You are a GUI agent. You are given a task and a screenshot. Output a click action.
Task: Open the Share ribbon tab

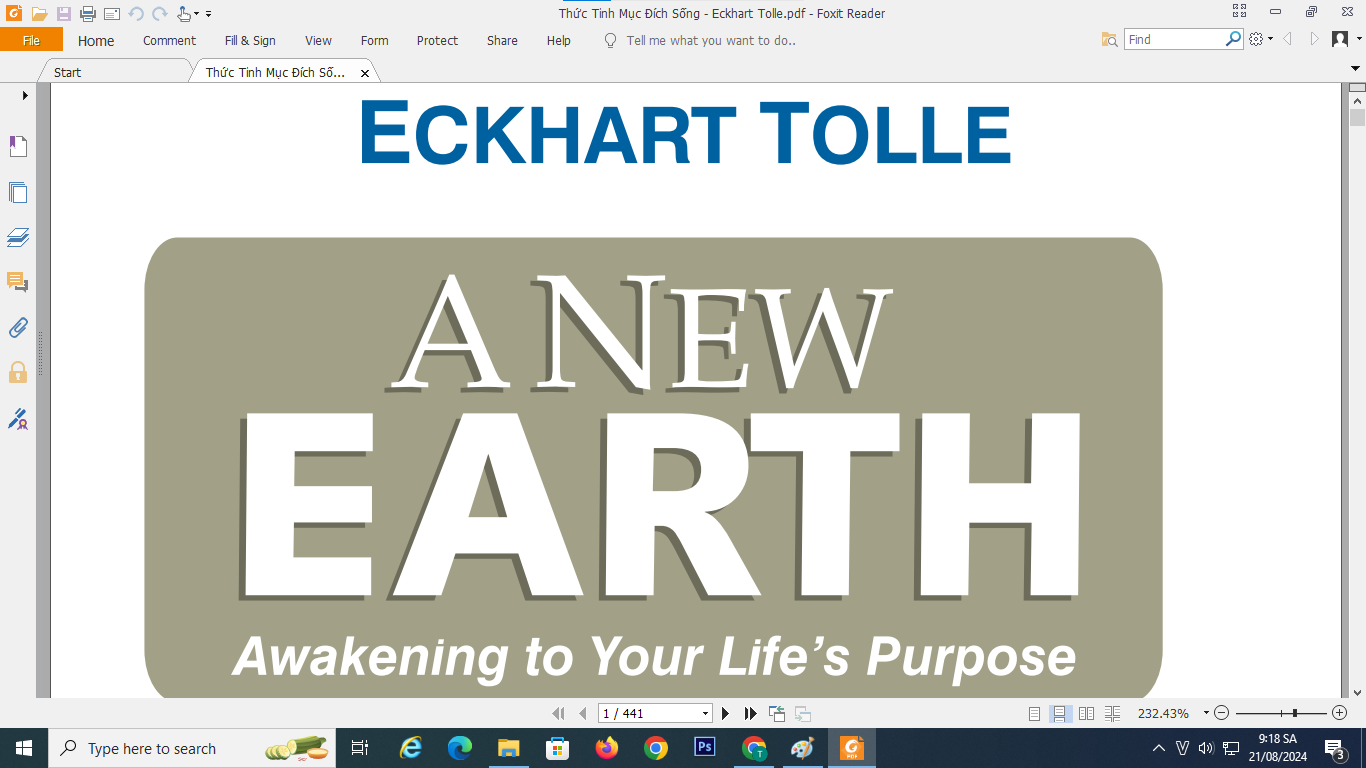pyautogui.click(x=502, y=40)
